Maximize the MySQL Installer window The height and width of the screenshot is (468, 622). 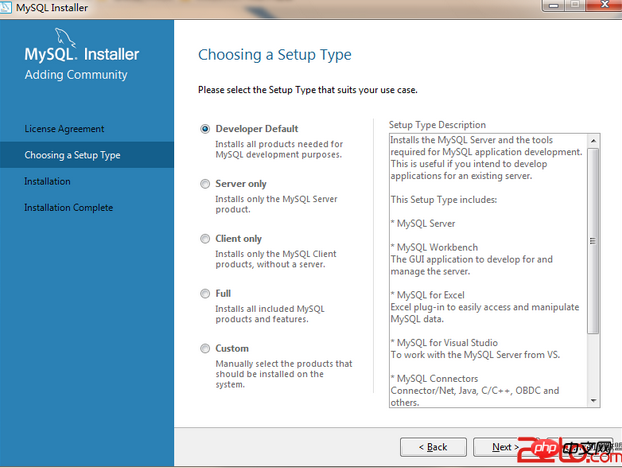click(x=575, y=6)
